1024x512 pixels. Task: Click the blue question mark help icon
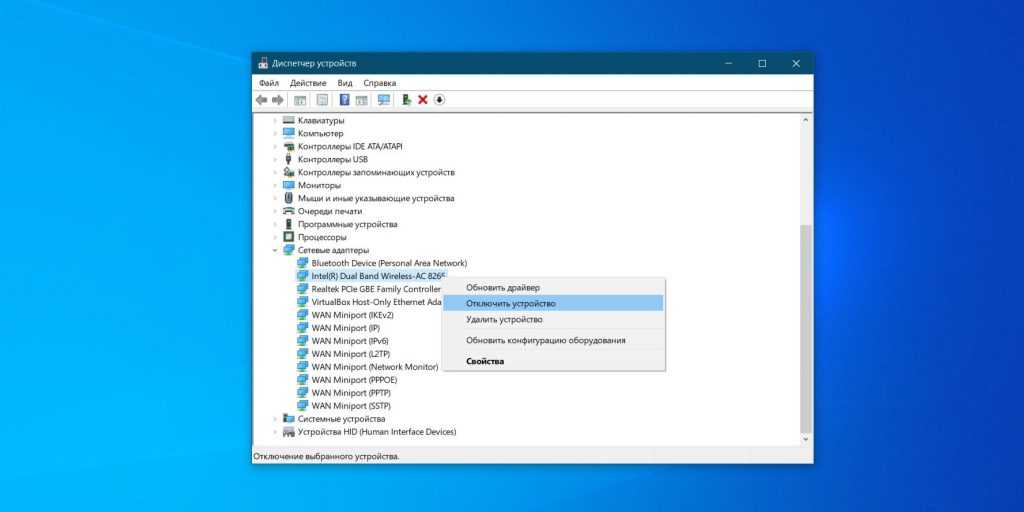(344, 100)
